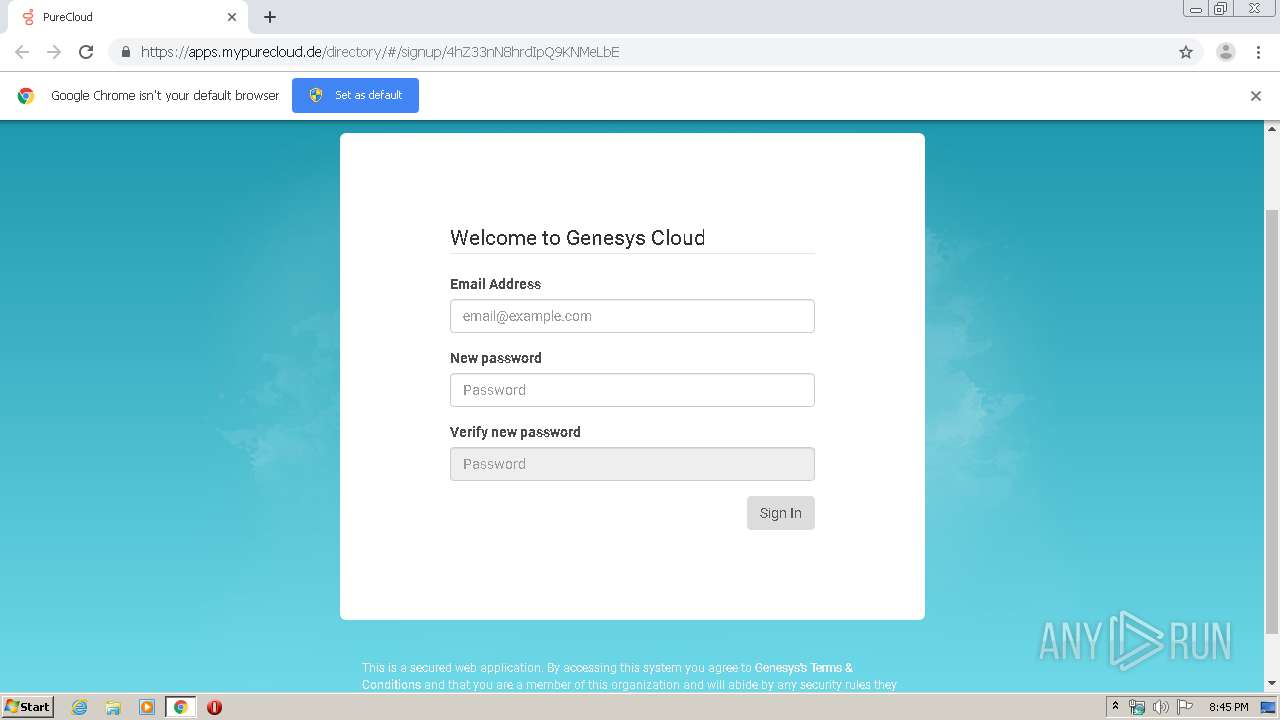Image resolution: width=1280 pixels, height=720 pixels.
Task: Click the Chrome logo in the notification bar
Action: pyautogui.click(x=26, y=96)
